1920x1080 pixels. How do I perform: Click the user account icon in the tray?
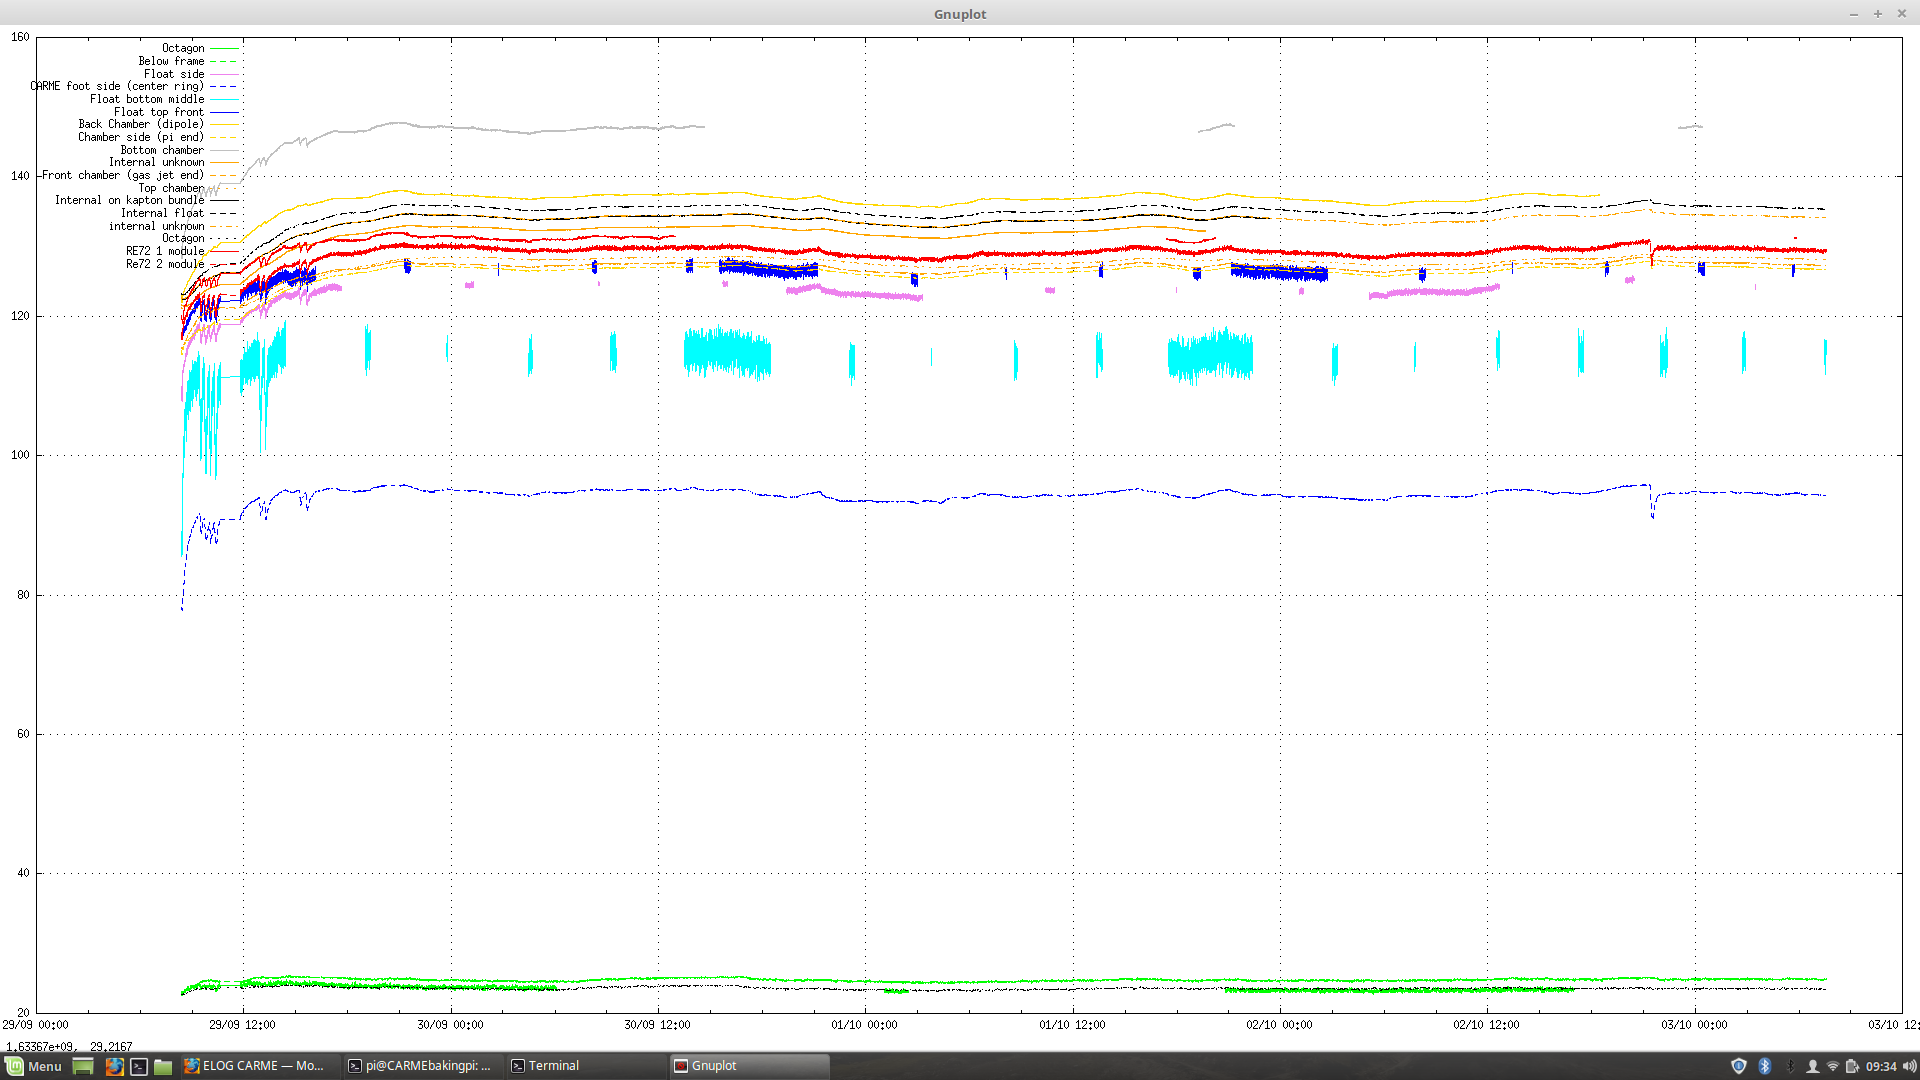1813,1066
